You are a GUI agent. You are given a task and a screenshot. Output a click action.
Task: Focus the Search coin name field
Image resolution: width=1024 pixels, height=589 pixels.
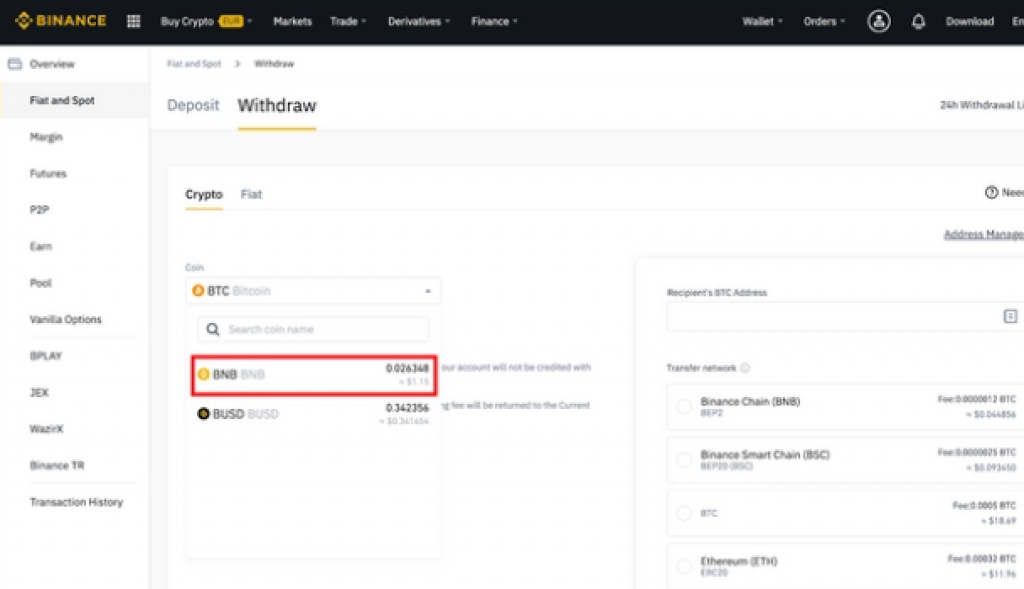click(x=313, y=329)
